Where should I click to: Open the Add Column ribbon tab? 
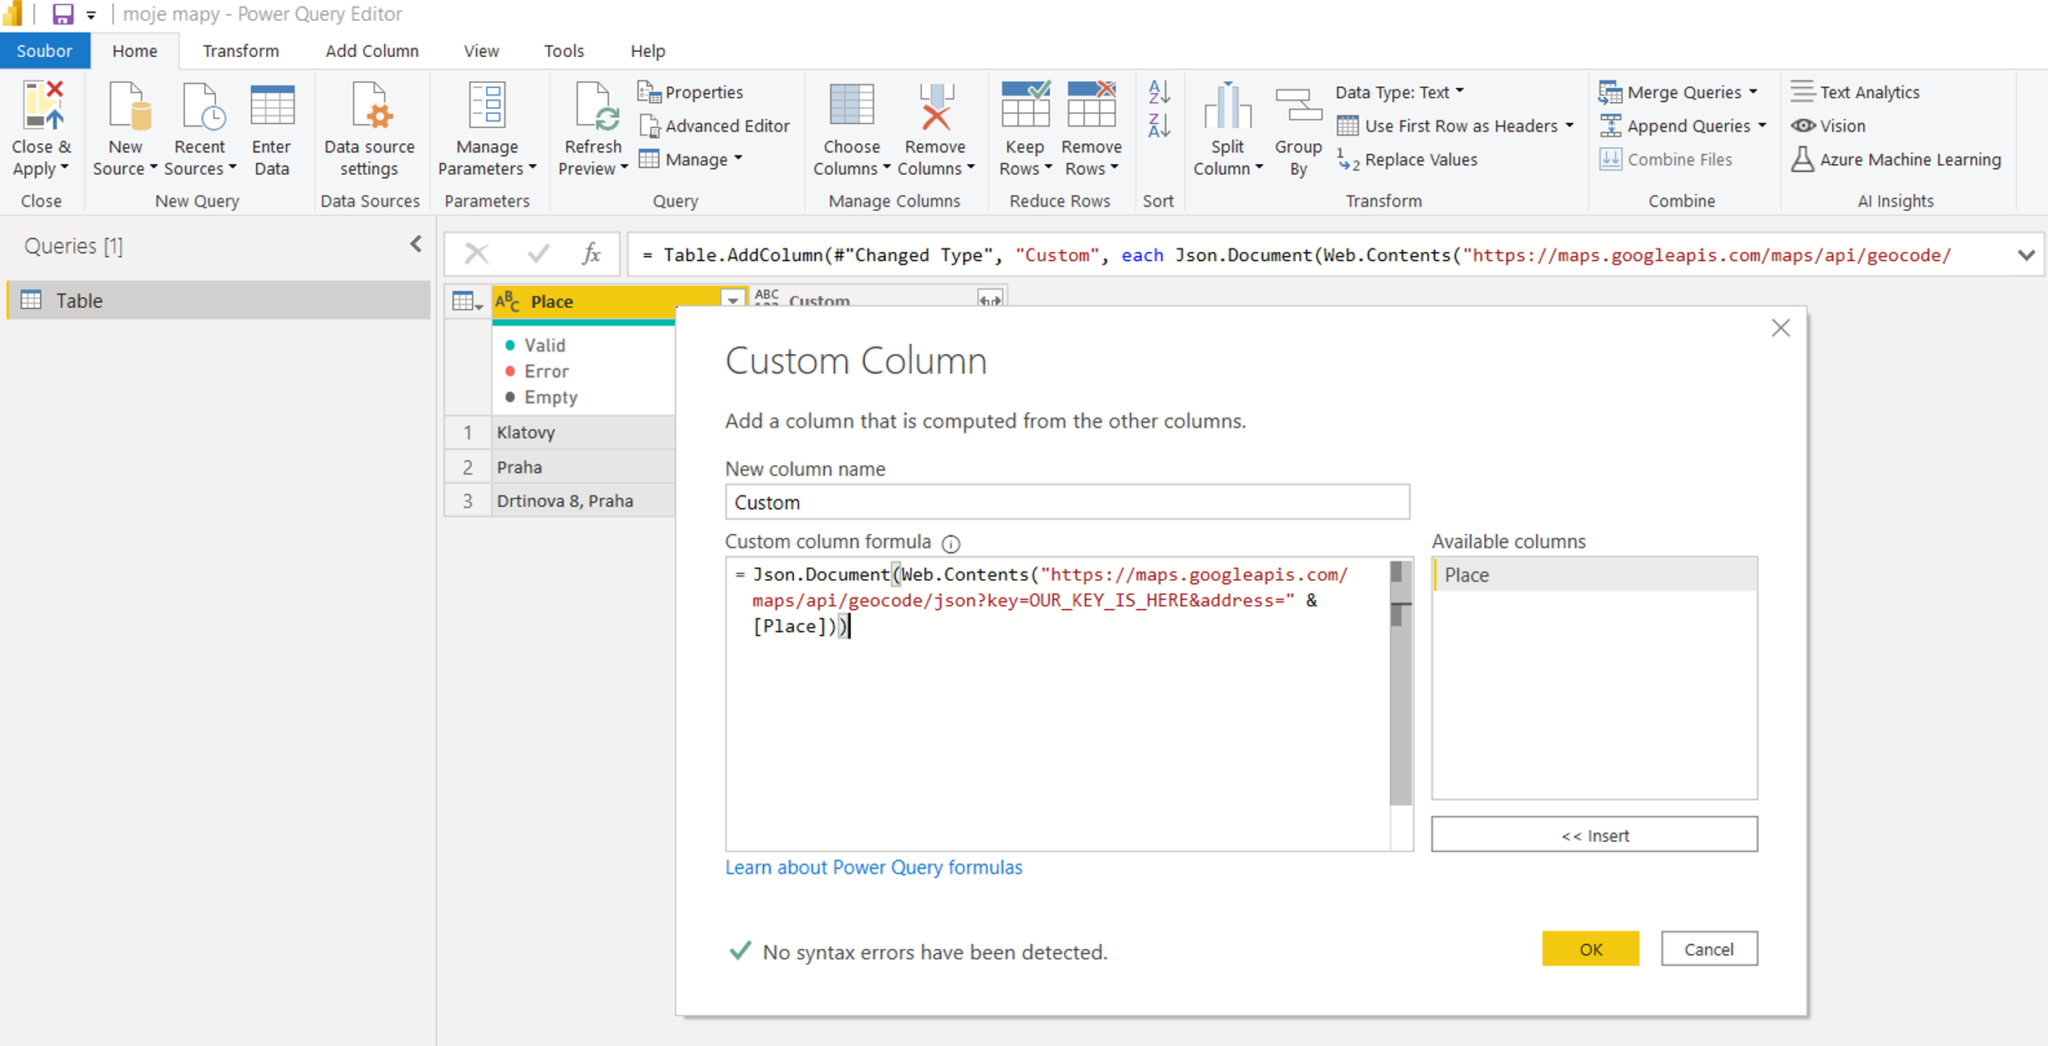pos(371,51)
